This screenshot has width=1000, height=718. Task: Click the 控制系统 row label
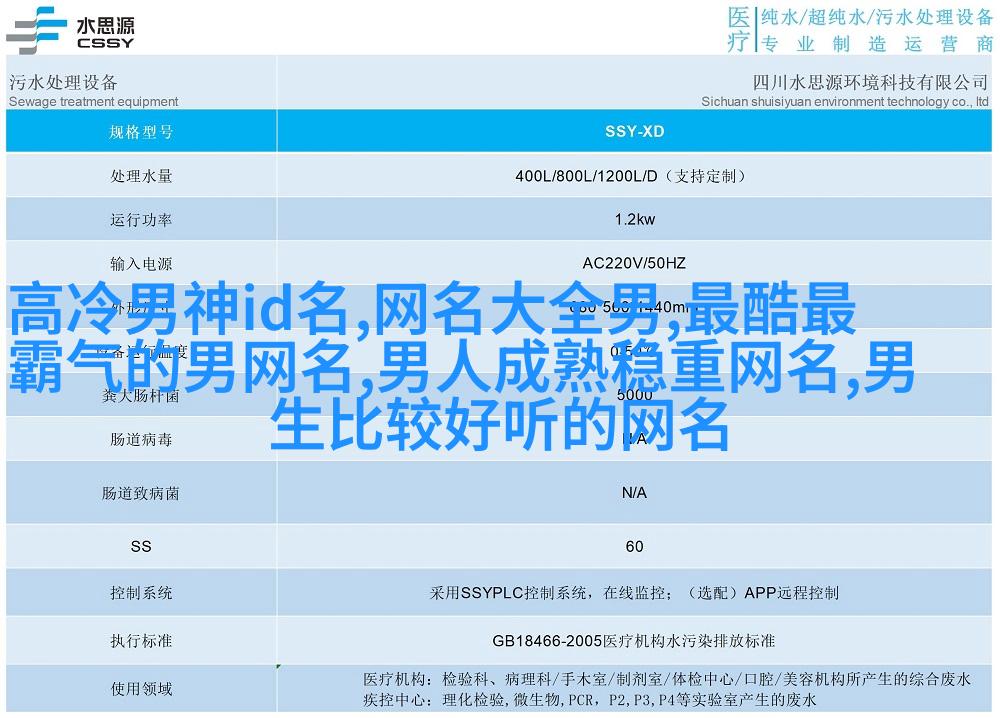141,593
